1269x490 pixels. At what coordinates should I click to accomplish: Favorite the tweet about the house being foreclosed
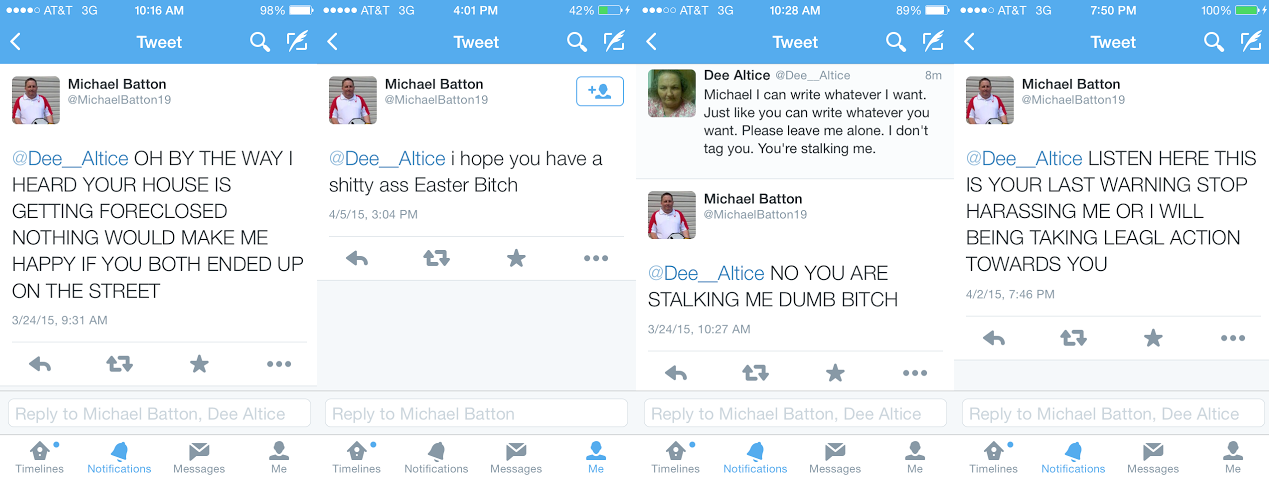point(199,364)
